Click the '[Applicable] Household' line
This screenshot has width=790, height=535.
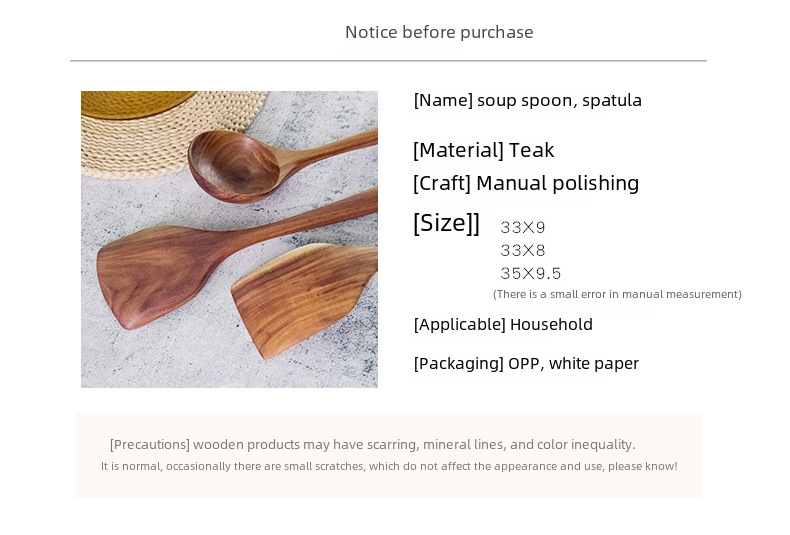(x=503, y=324)
